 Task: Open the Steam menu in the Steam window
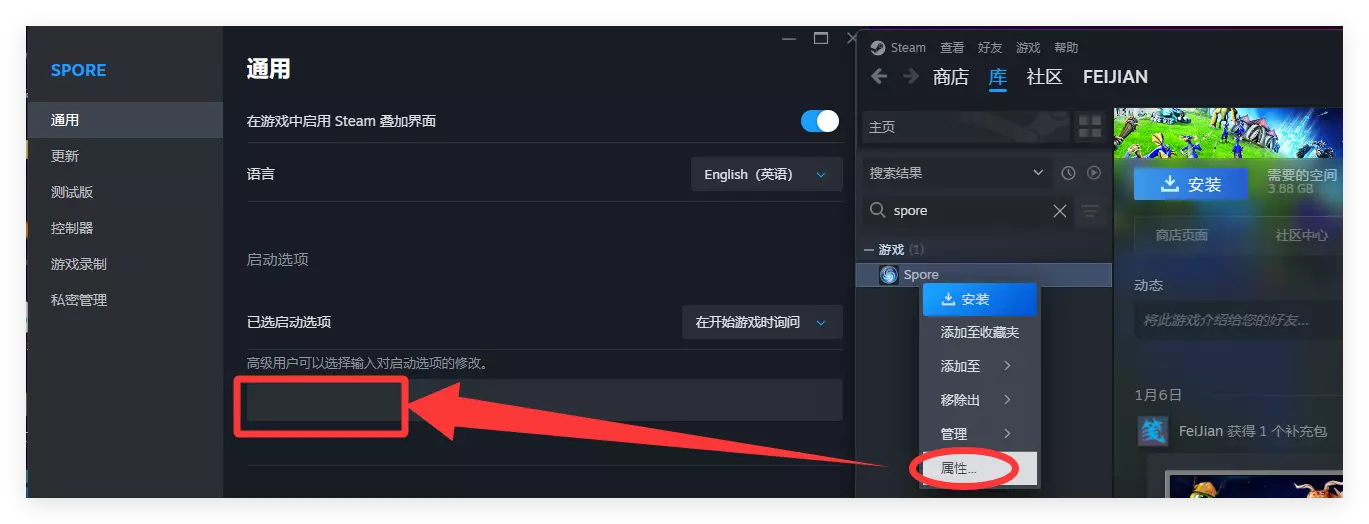point(907,47)
